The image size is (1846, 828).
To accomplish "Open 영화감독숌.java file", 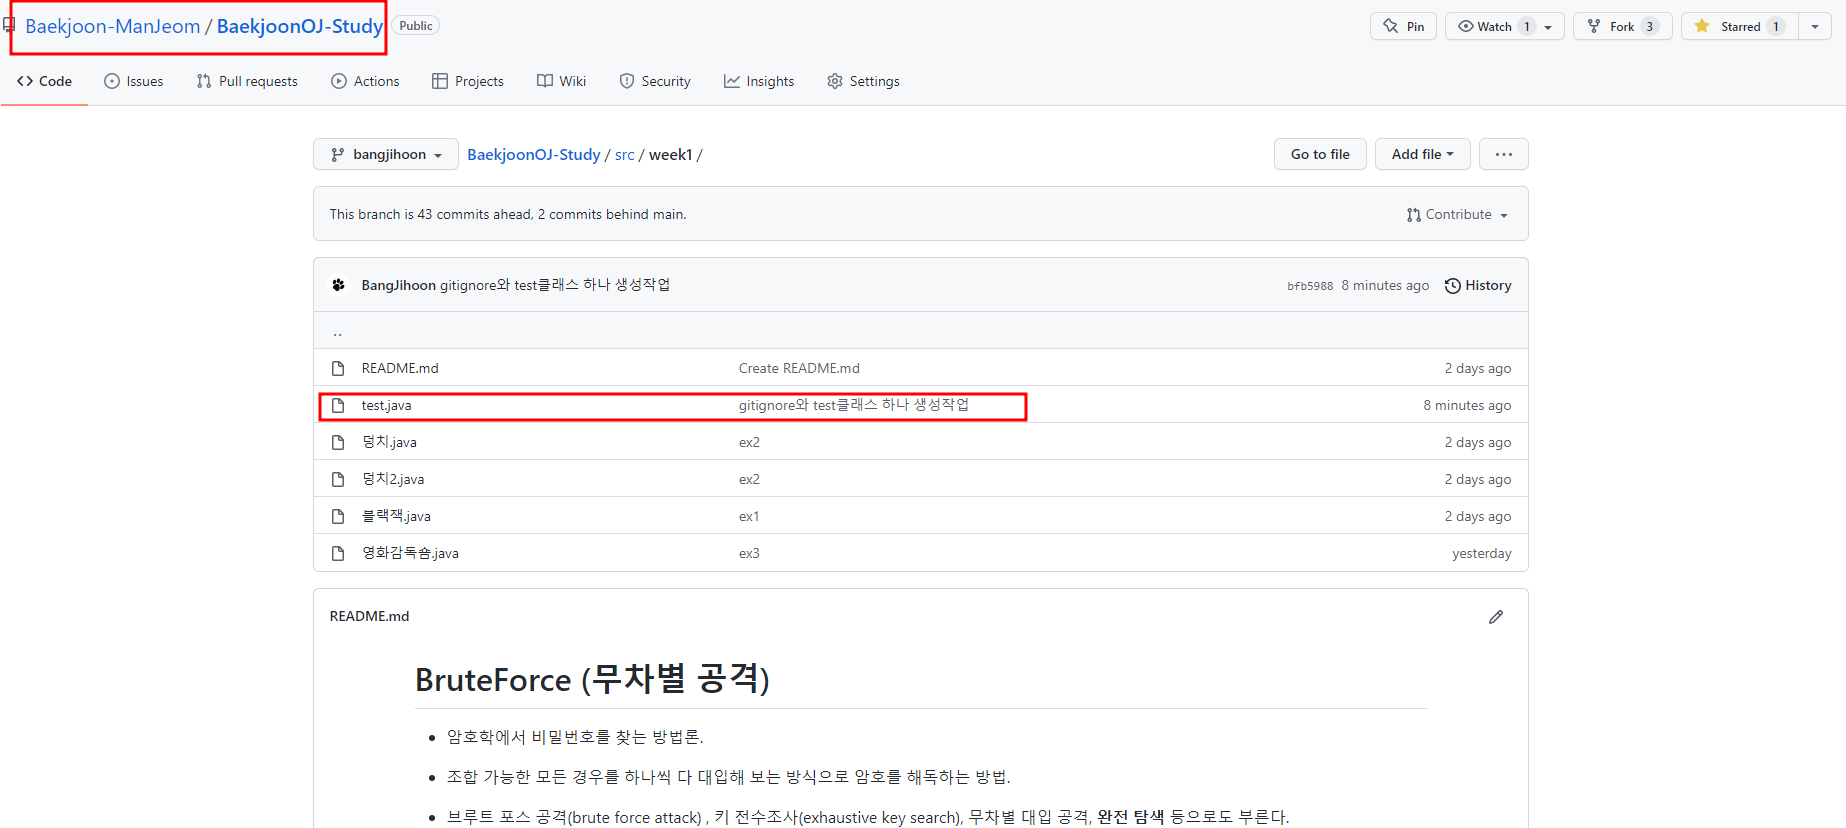I will (410, 553).
